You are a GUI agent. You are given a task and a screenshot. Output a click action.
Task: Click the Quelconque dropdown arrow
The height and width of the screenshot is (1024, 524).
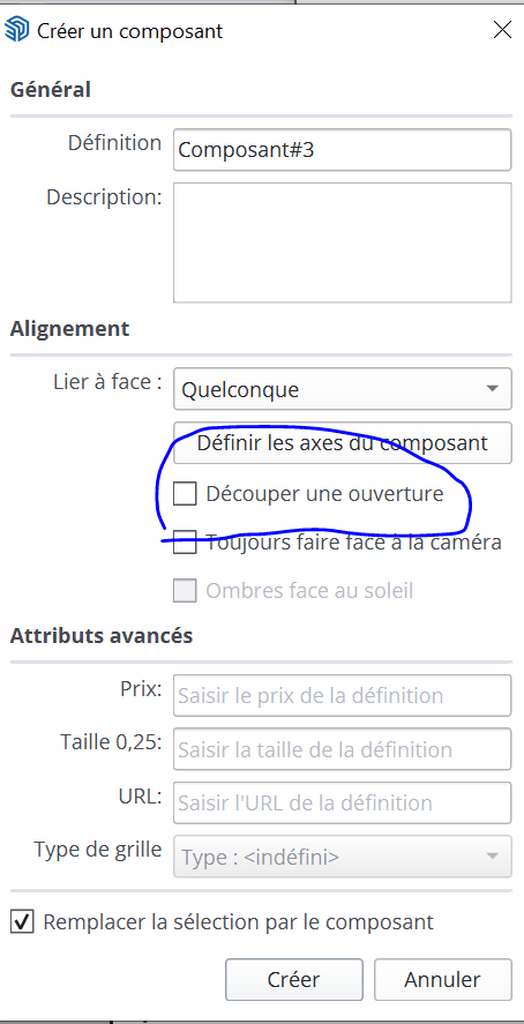(492, 389)
